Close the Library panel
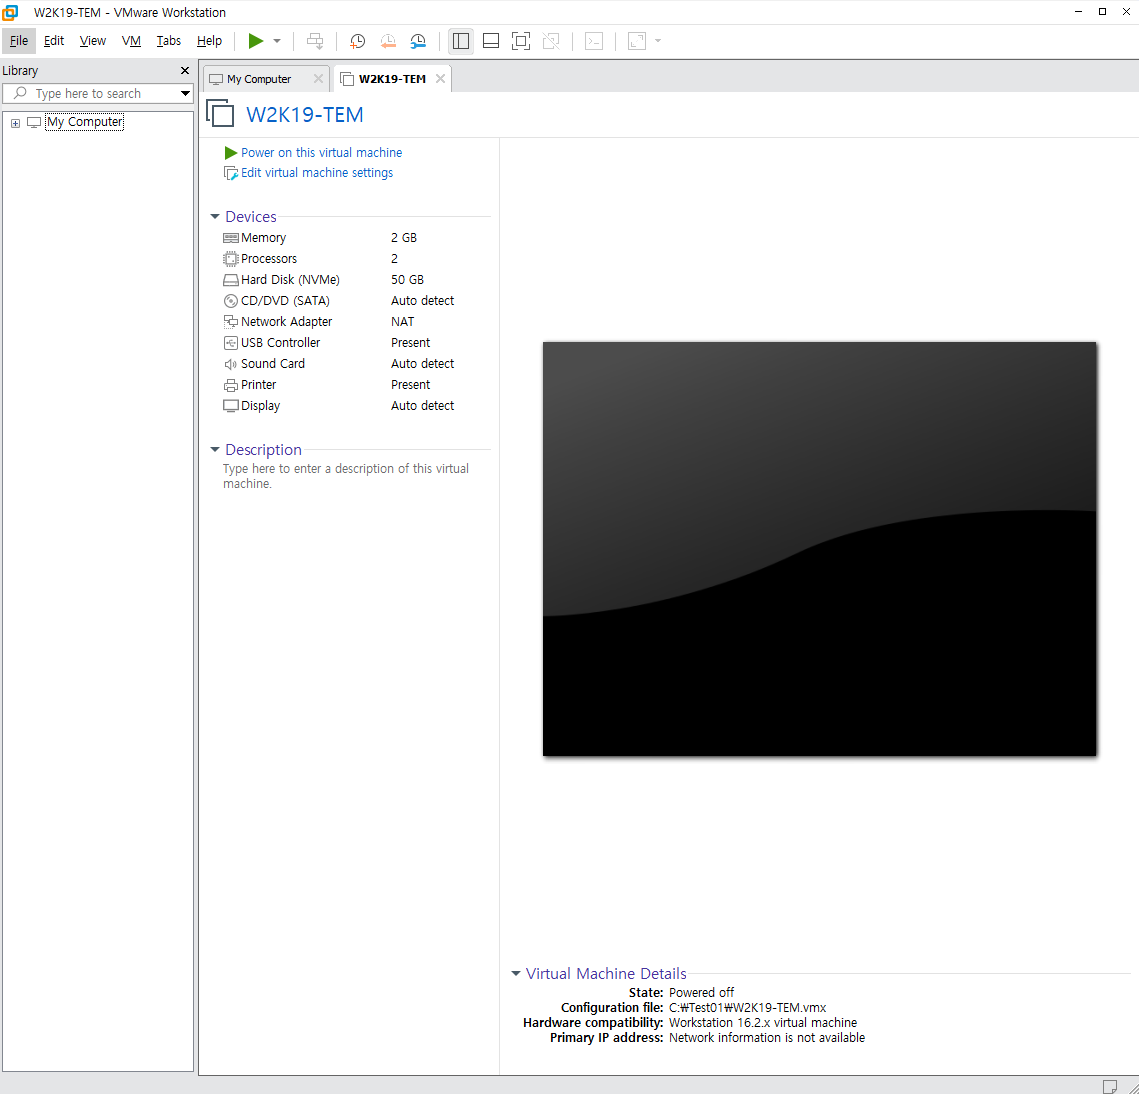 coord(185,70)
